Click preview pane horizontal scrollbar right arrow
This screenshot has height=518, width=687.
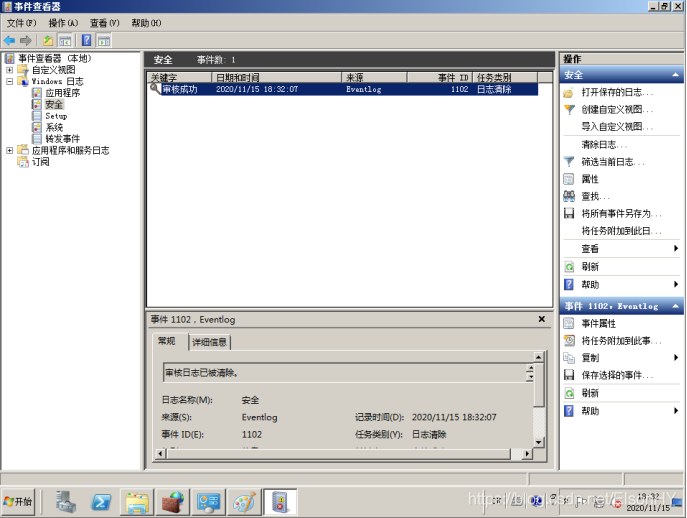pos(528,454)
